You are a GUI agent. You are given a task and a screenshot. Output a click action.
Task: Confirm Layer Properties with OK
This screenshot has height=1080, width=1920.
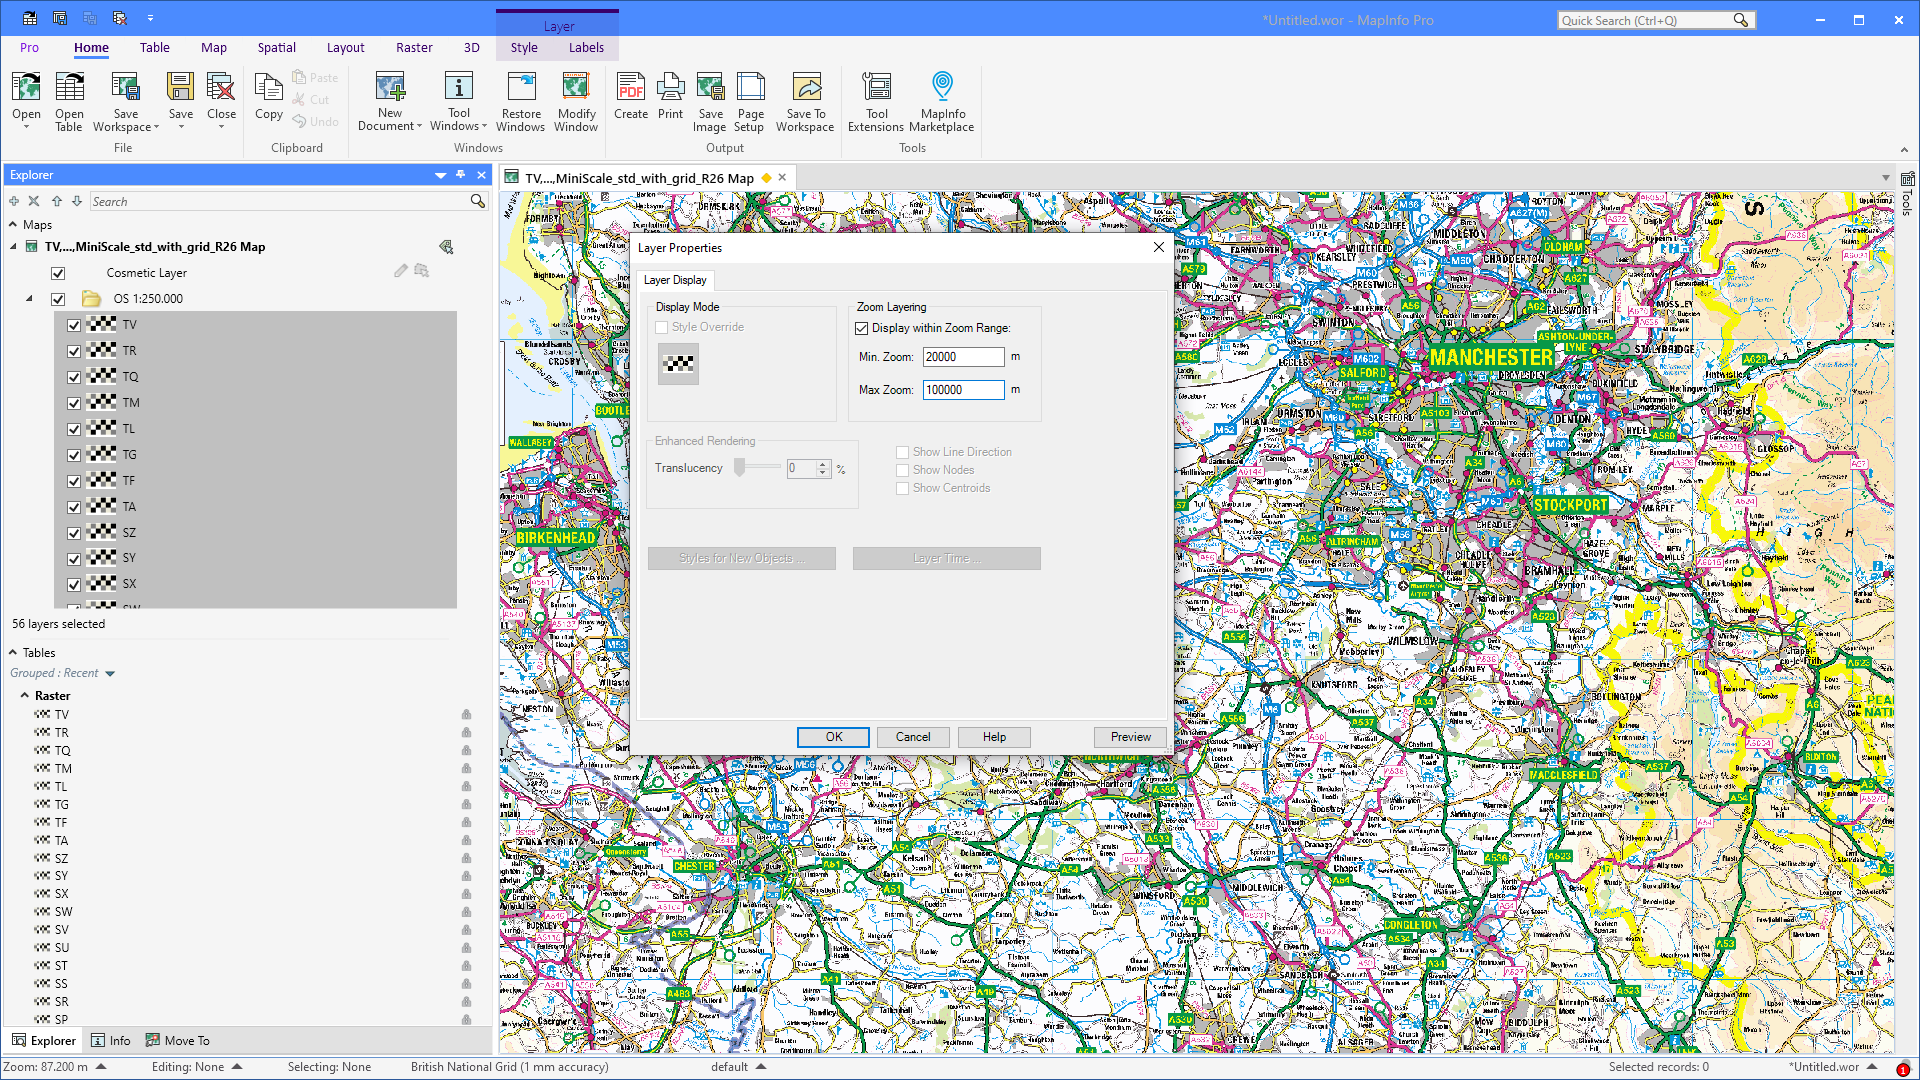tap(833, 737)
